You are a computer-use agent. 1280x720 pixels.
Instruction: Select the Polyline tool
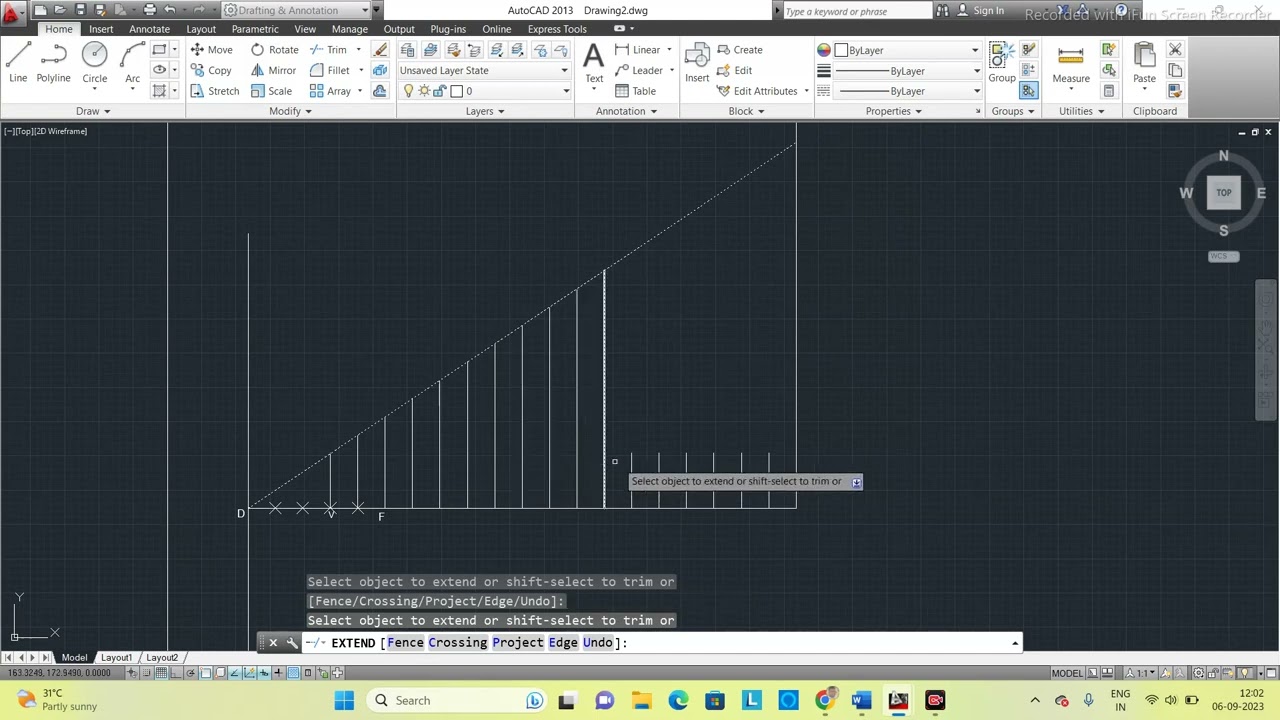tap(54, 63)
